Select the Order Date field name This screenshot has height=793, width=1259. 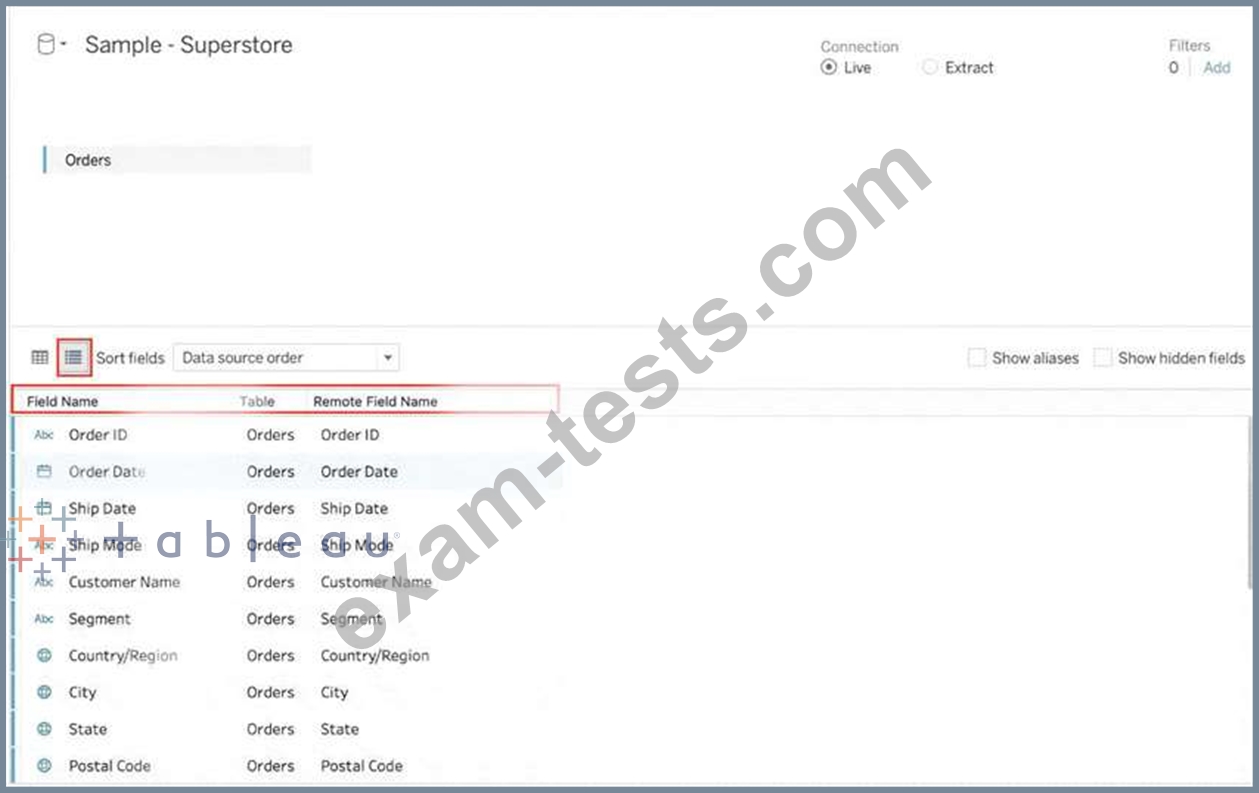107,472
